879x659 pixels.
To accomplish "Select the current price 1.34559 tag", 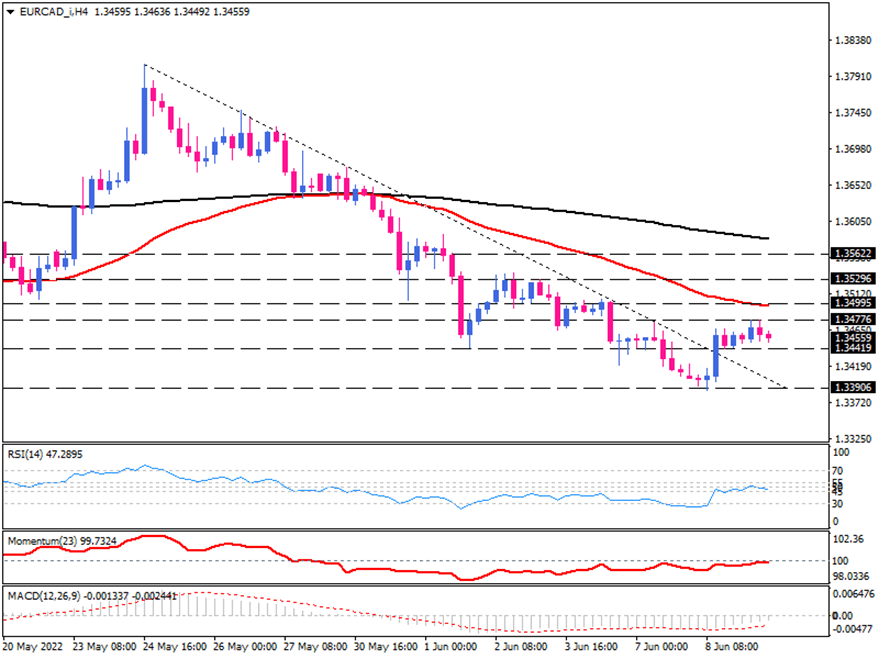I will [853, 338].
